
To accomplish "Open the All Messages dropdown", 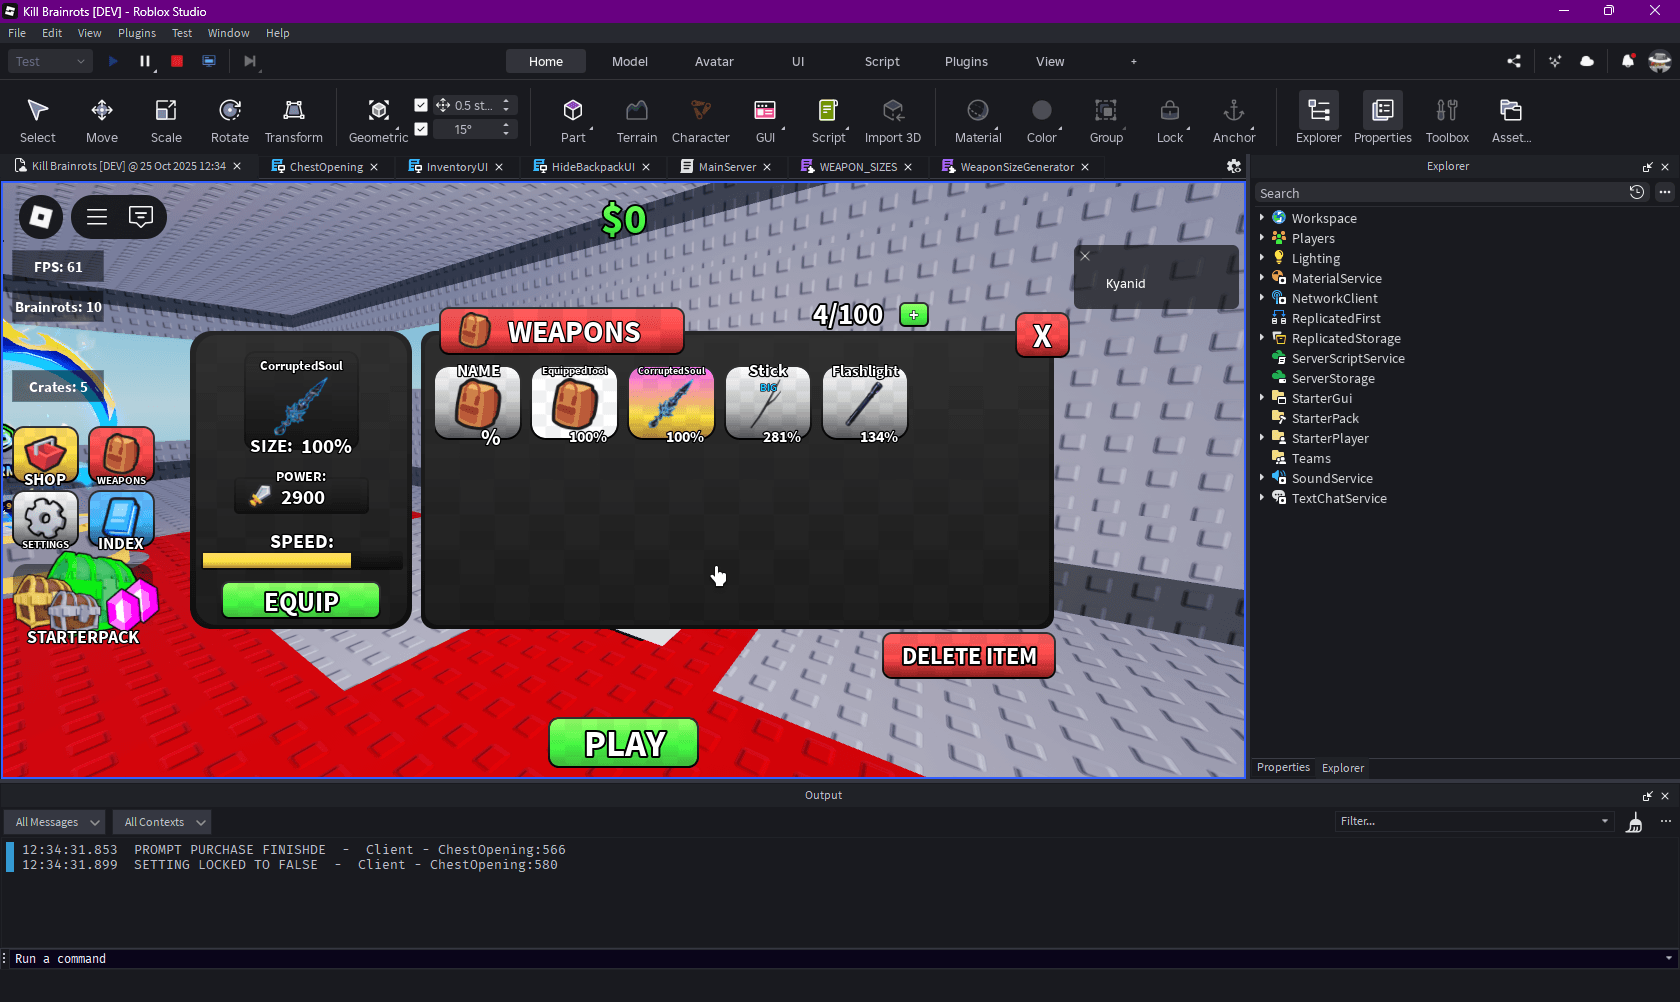I will click(x=55, y=822).
